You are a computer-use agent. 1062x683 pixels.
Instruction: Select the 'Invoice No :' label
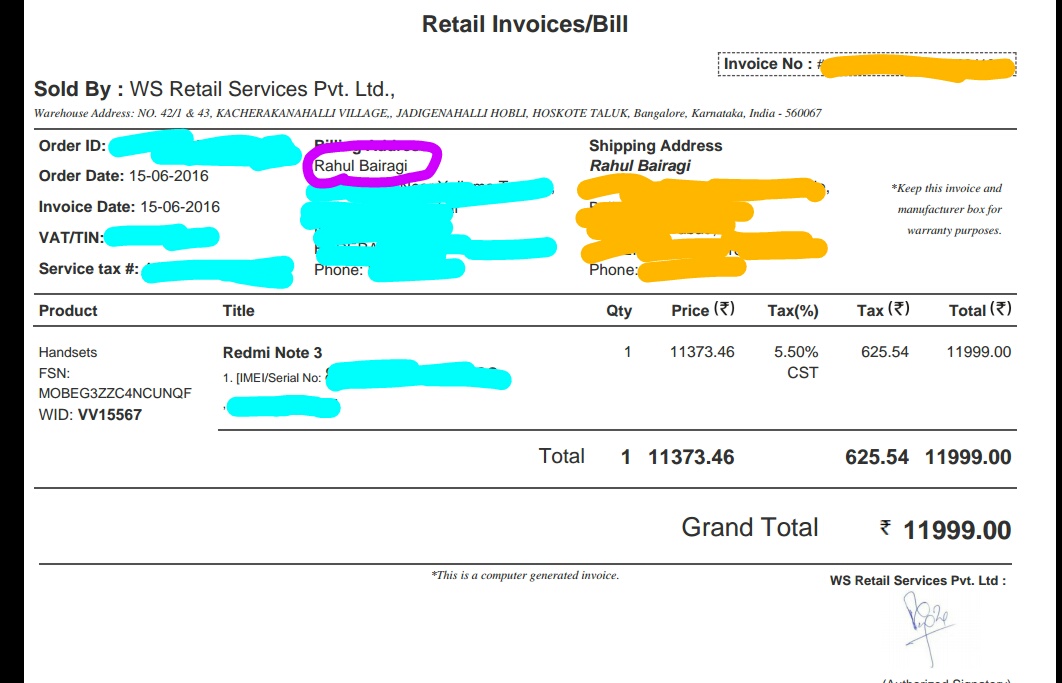tap(767, 64)
